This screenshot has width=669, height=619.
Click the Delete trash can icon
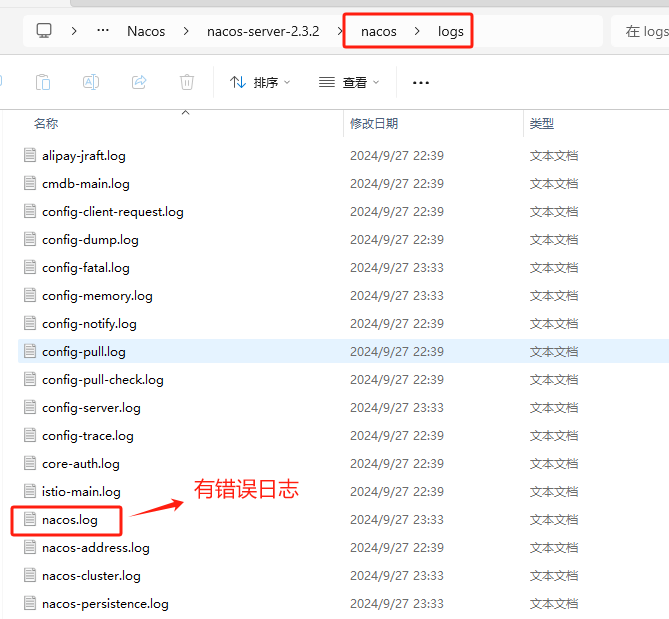tap(187, 82)
